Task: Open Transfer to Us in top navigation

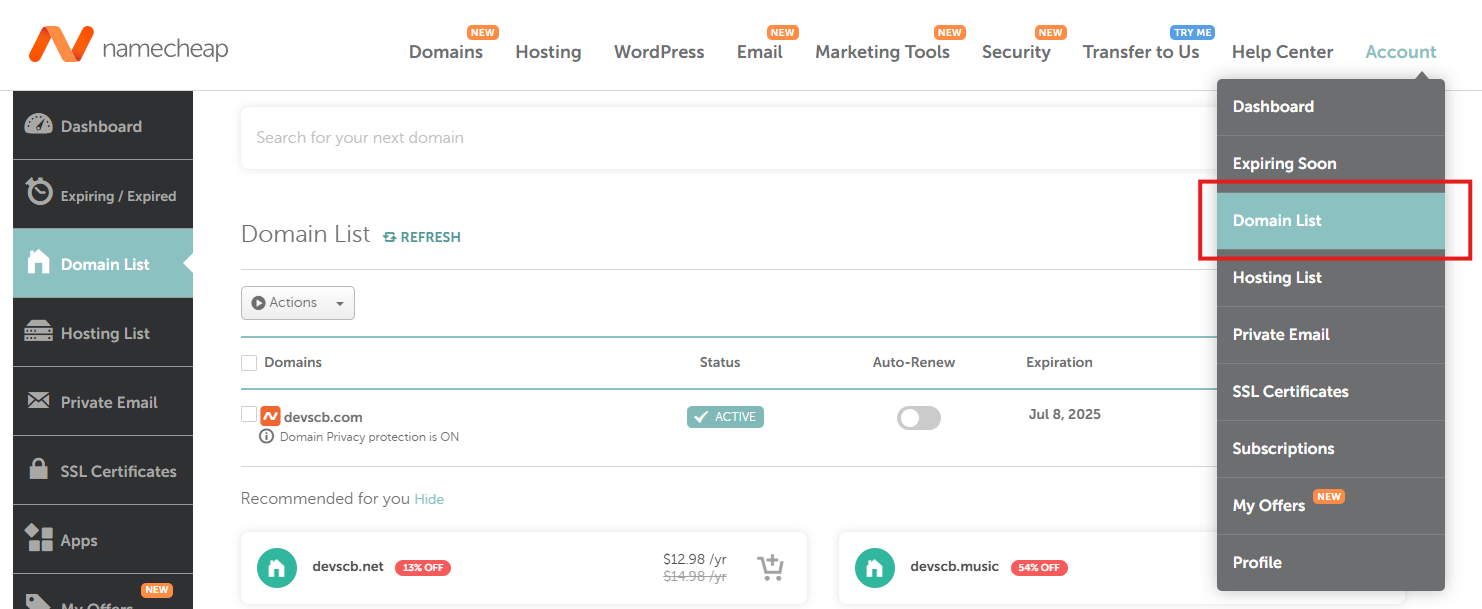Action: (x=1141, y=52)
